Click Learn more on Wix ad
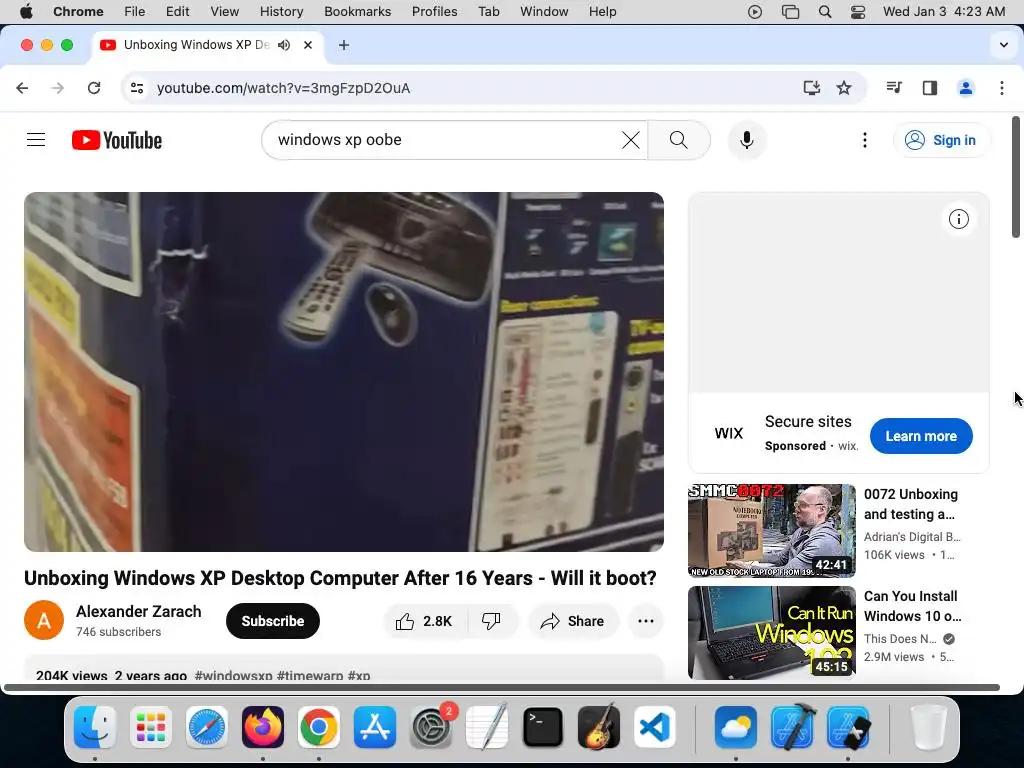 pos(921,436)
